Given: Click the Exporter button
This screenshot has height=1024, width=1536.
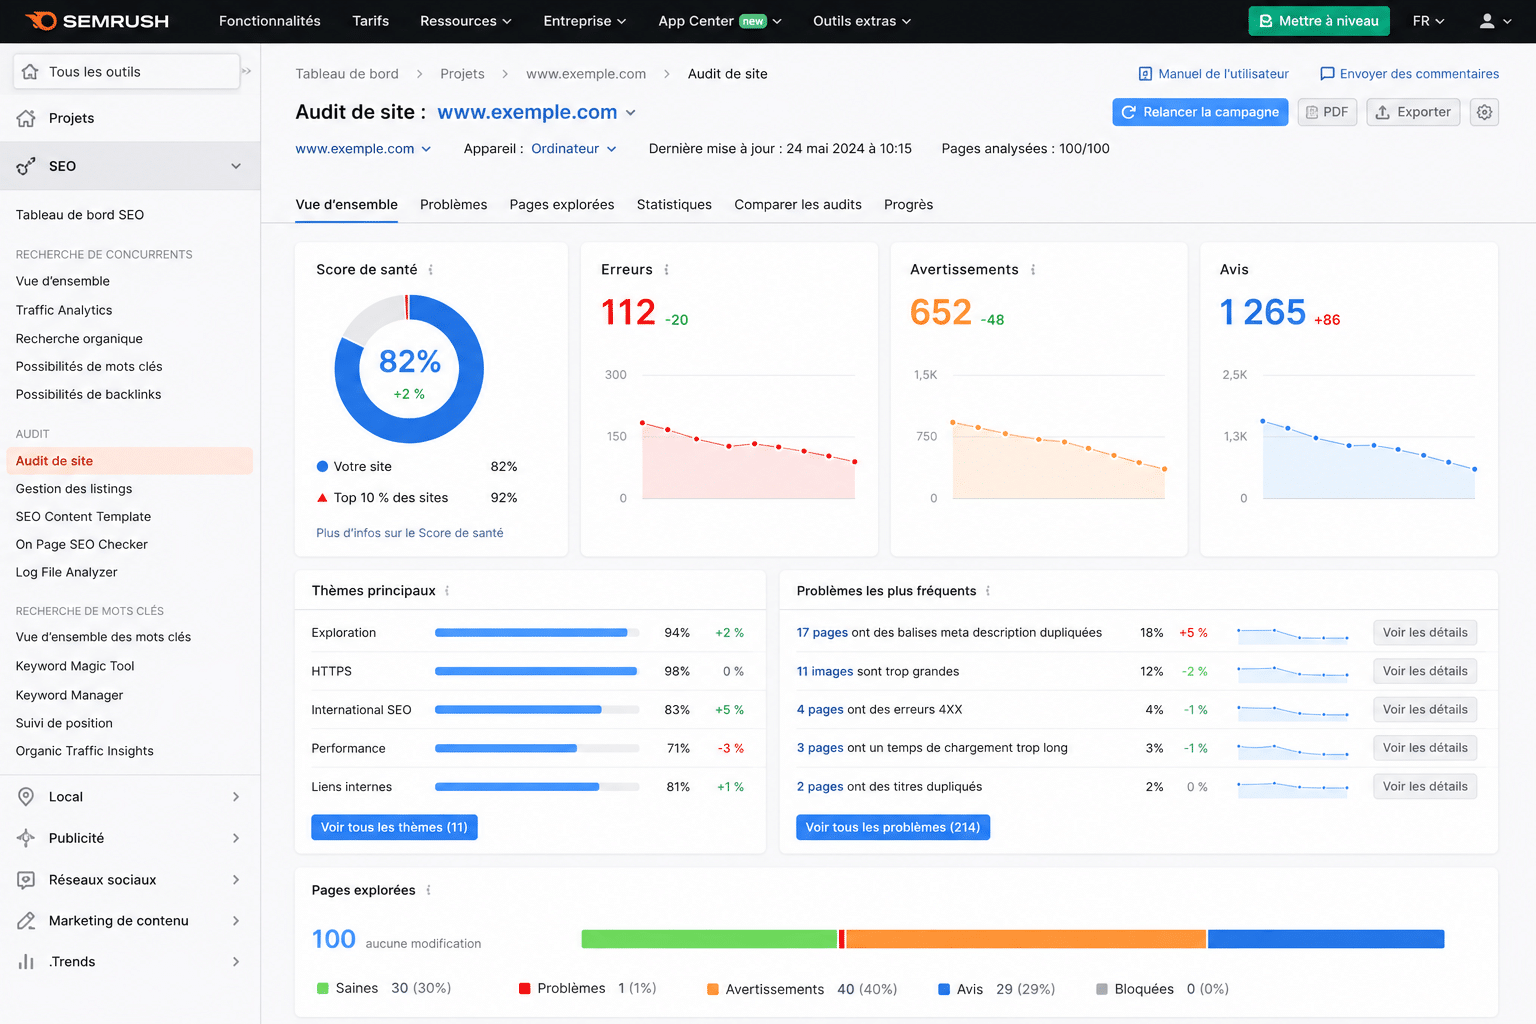Looking at the screenshot, I should (x=1413, y=112).
